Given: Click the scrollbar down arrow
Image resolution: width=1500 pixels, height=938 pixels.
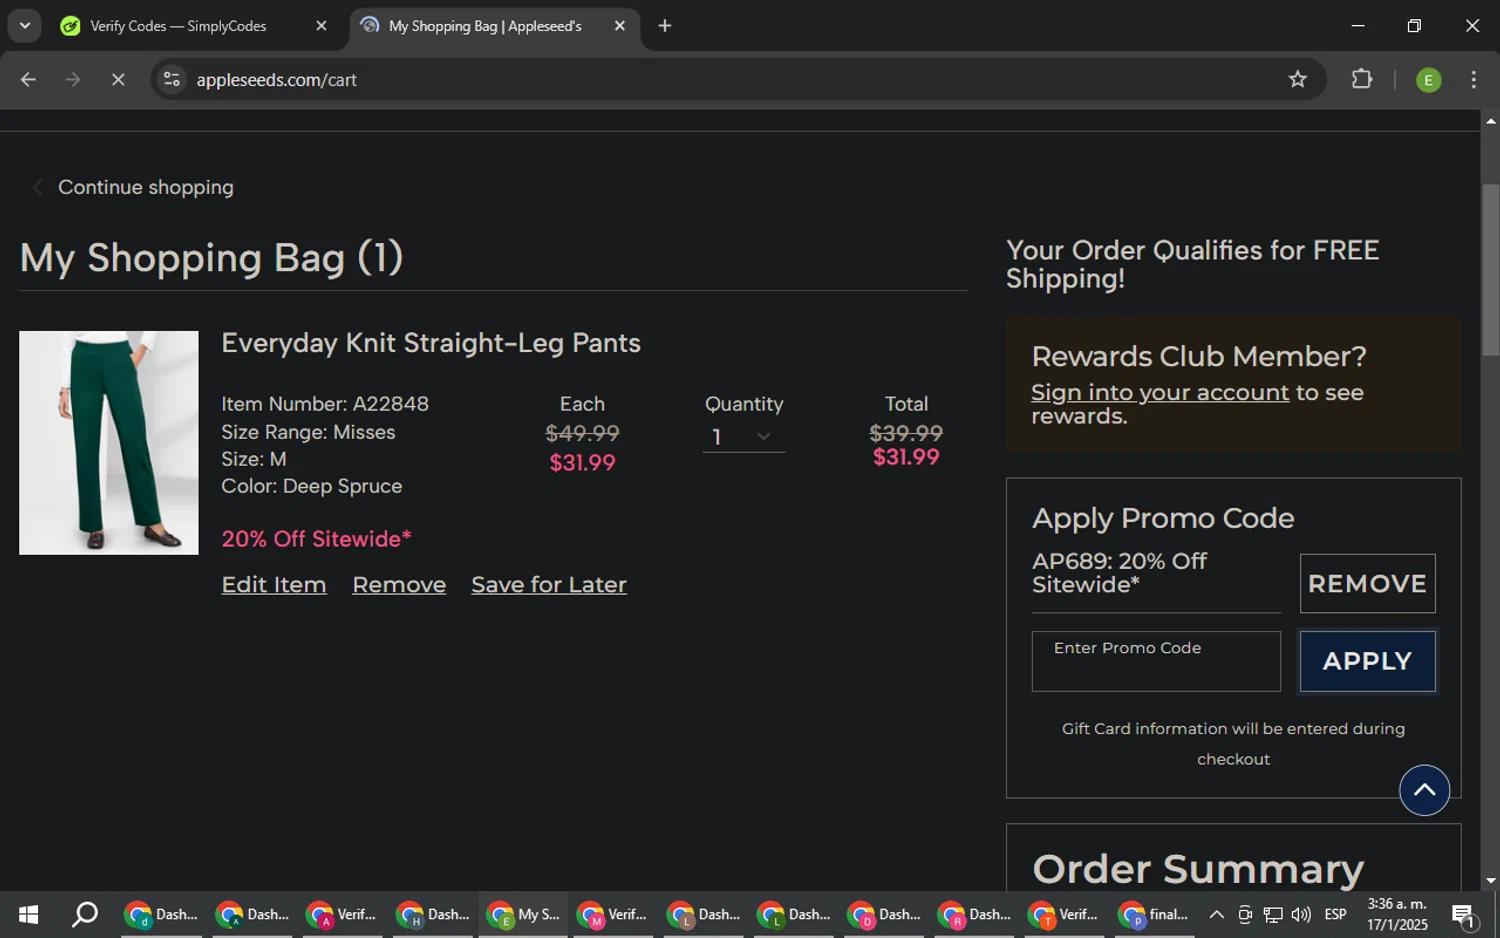Looking at the screenshot, I should point(1490,881).
